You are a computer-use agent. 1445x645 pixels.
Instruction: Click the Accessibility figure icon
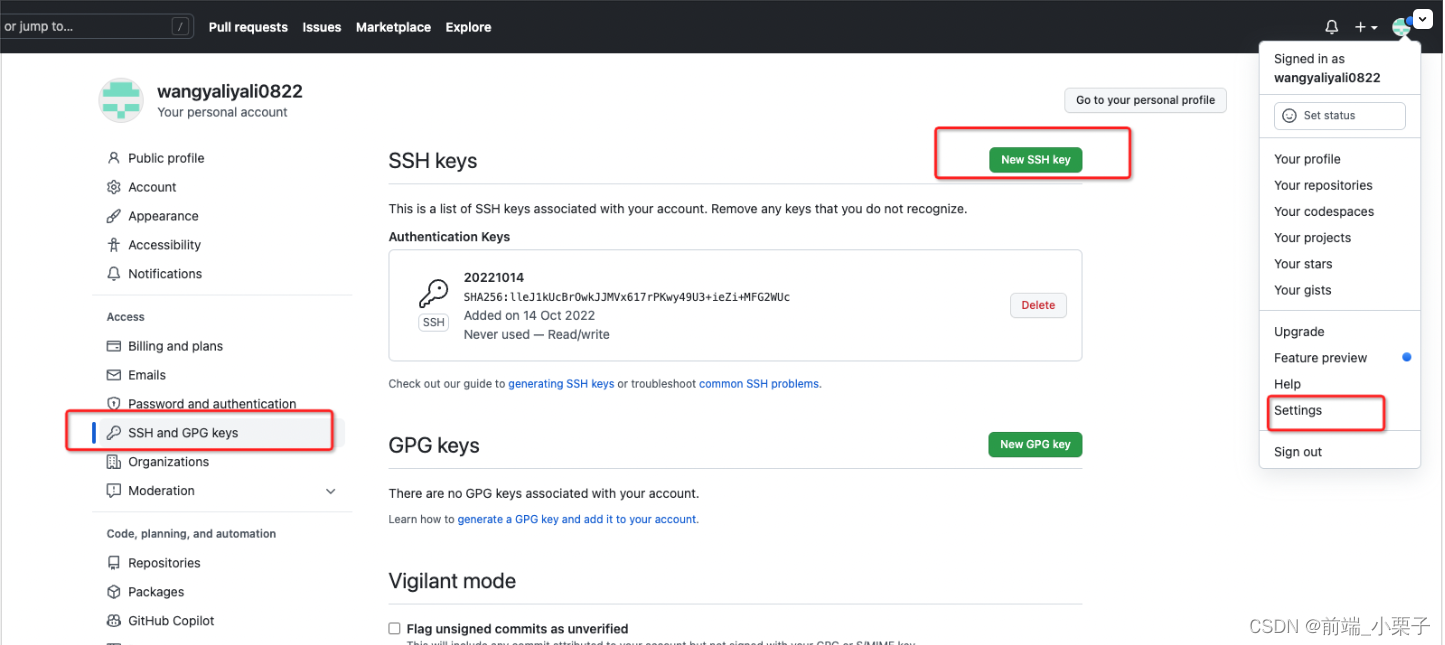(x=114, y=245)
